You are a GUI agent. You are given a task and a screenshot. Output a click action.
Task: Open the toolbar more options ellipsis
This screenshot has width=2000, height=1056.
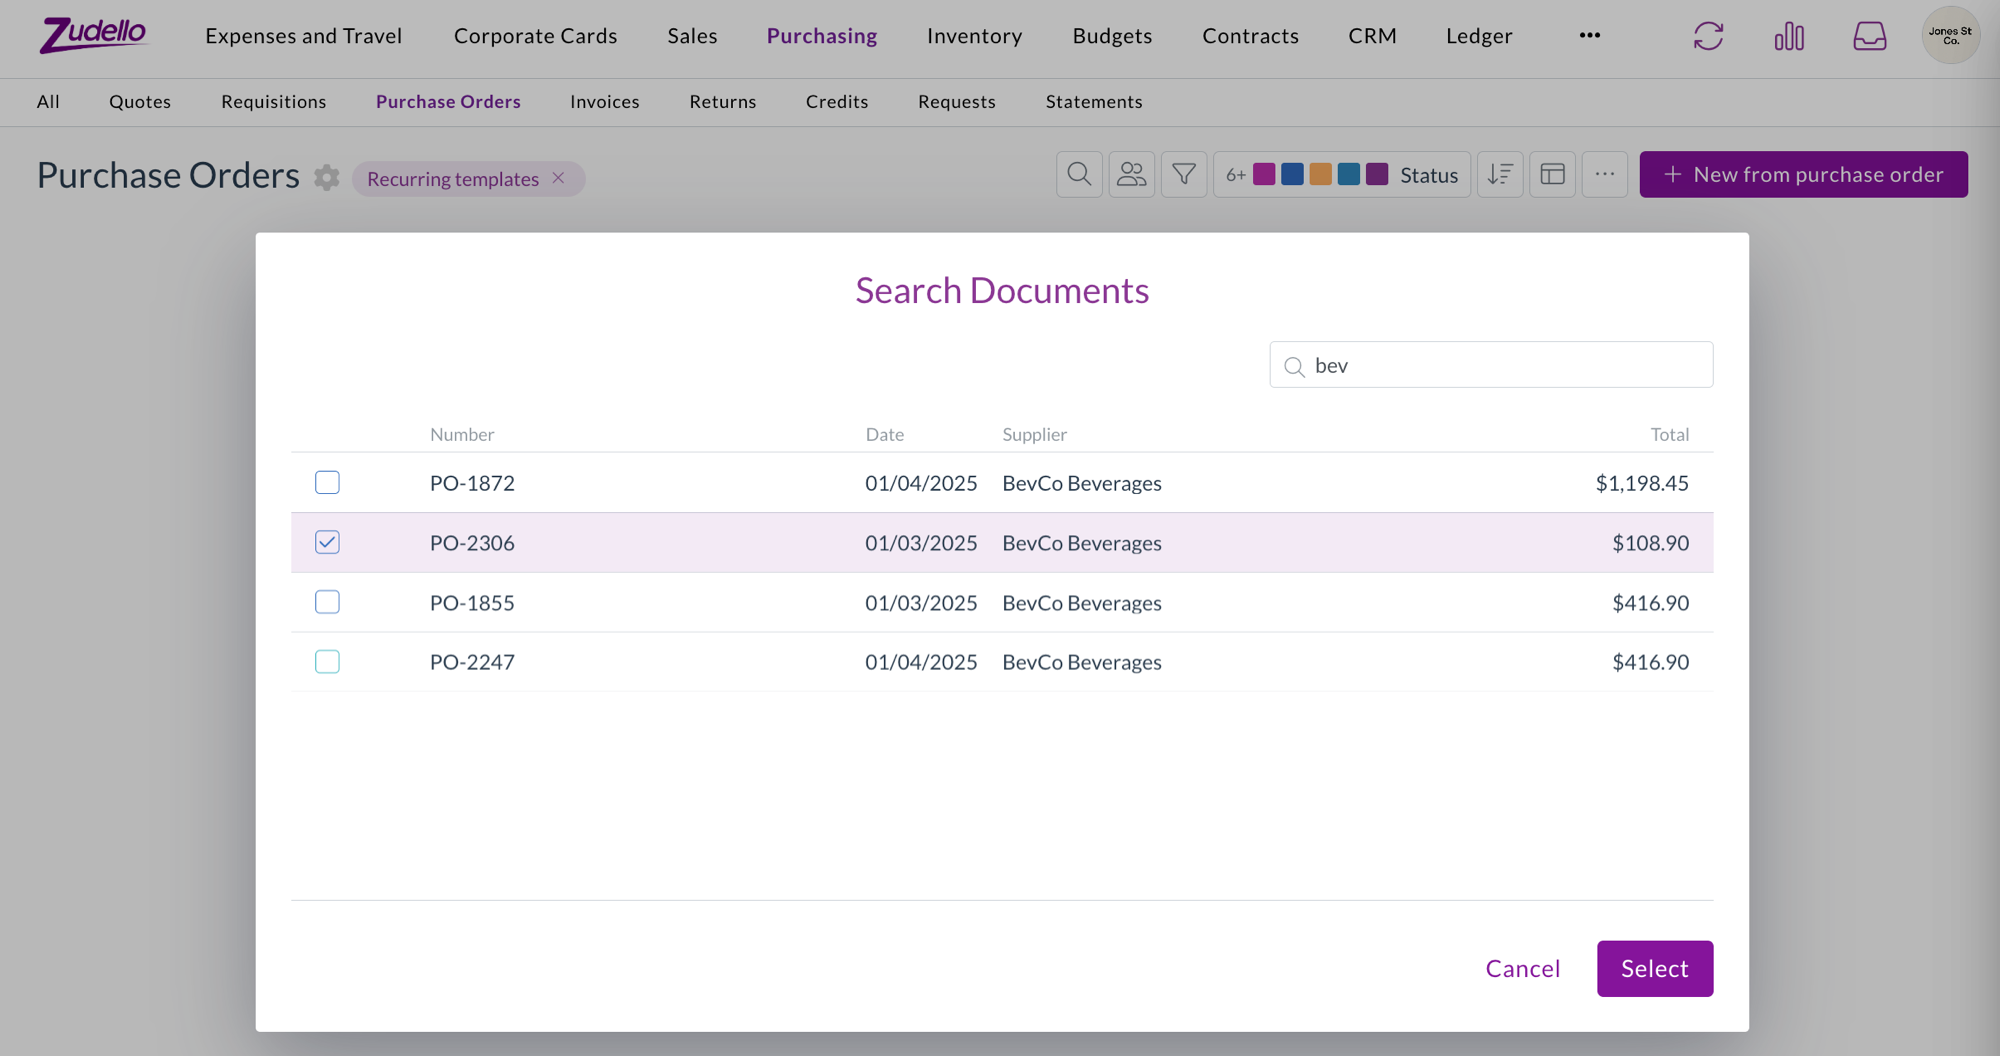click(x=1604, y=174)
